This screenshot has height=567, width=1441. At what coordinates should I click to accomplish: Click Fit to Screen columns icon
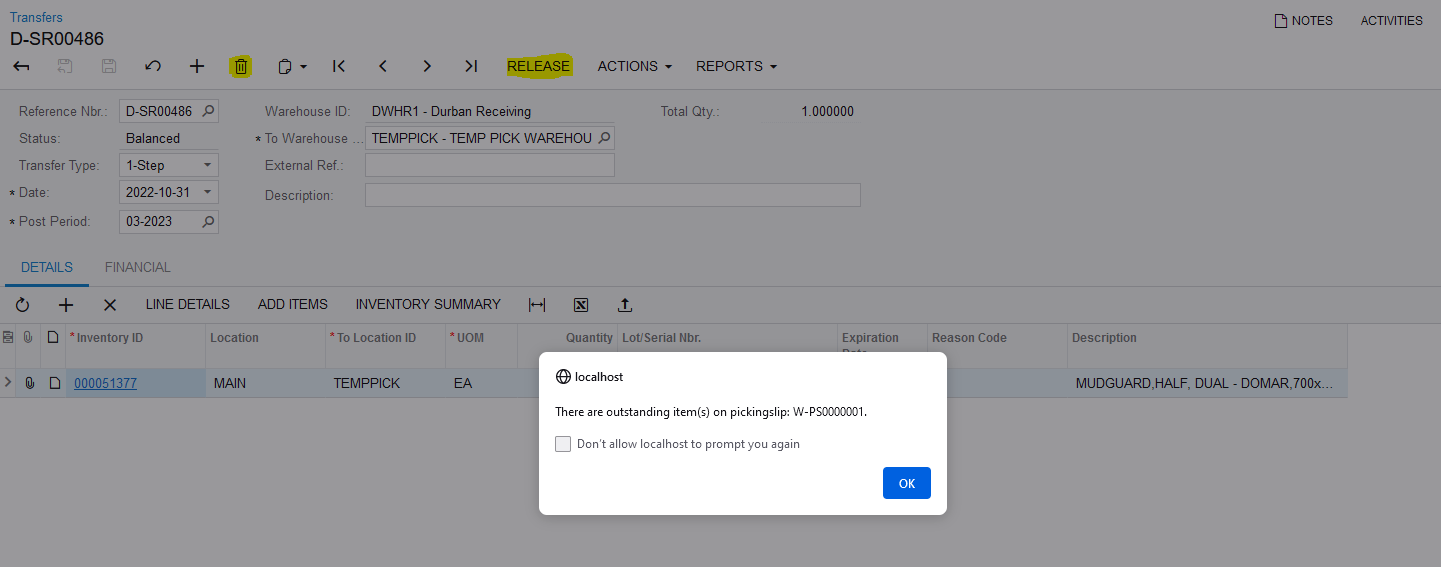click(x=537, y=305)
